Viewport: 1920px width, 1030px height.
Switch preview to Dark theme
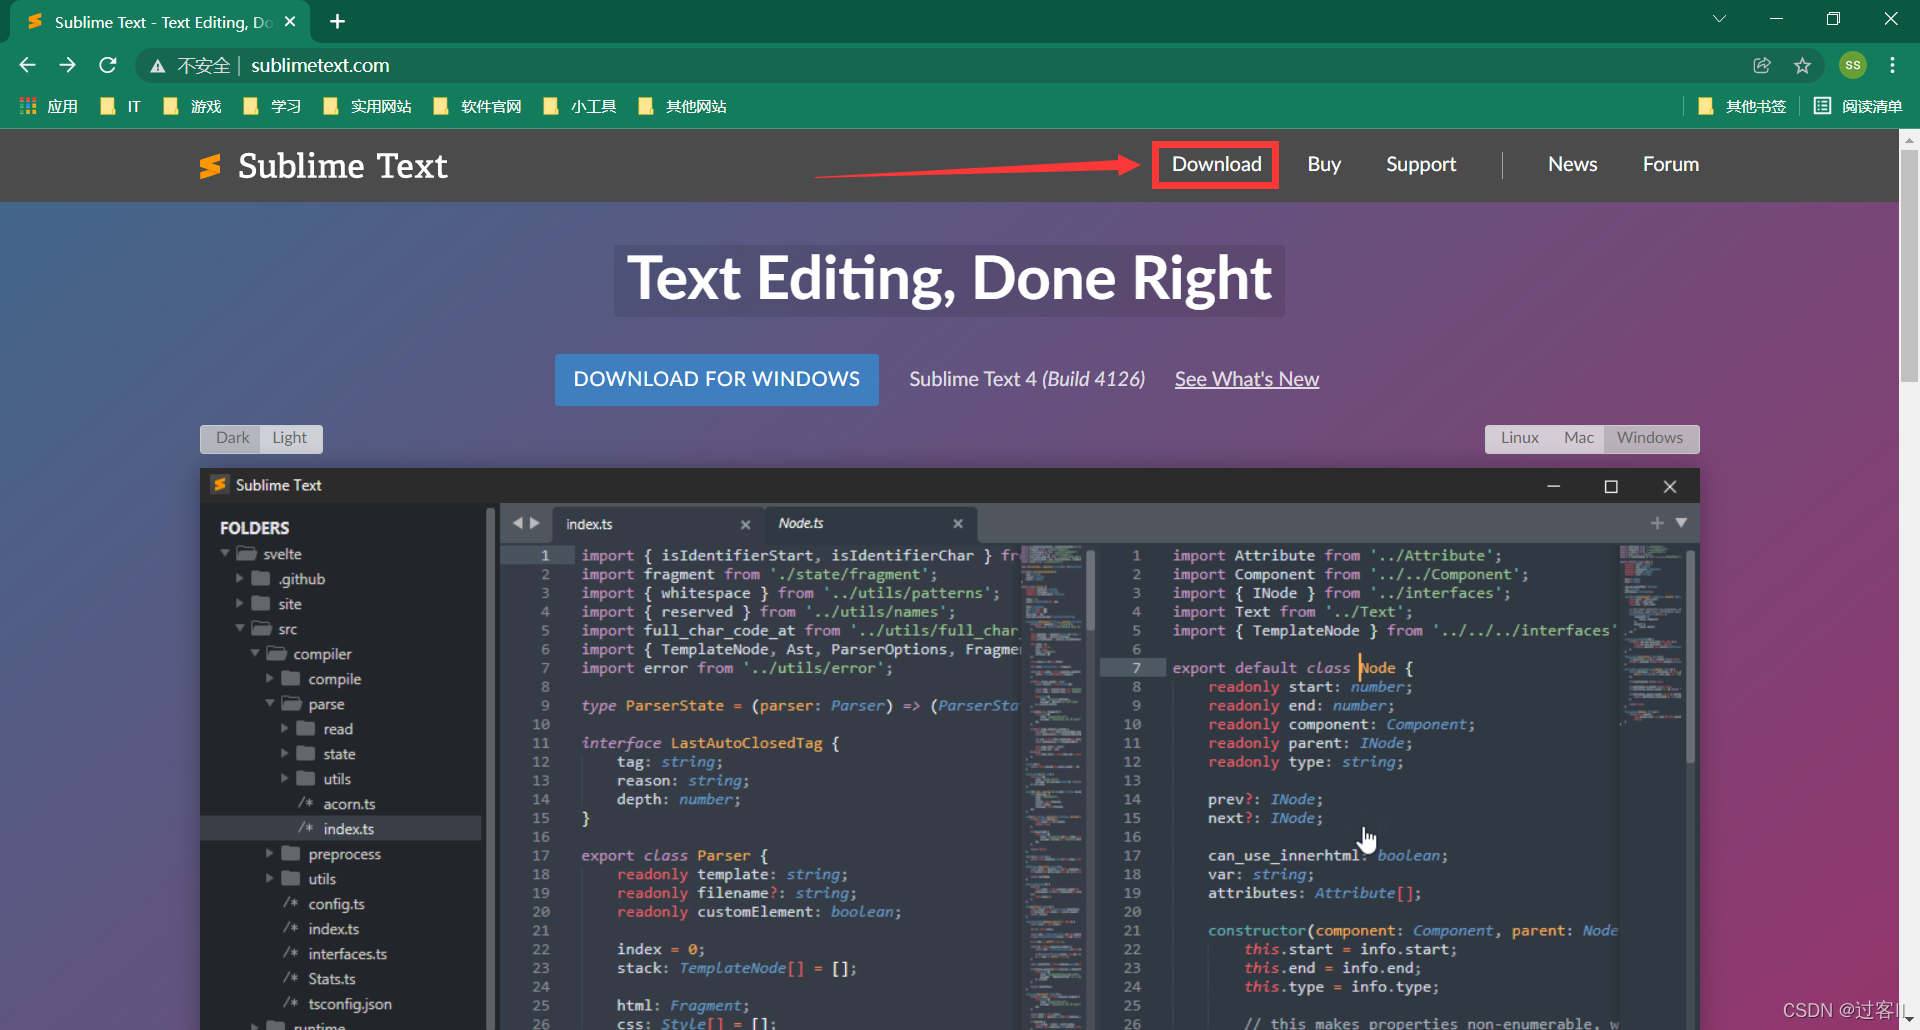232,438
